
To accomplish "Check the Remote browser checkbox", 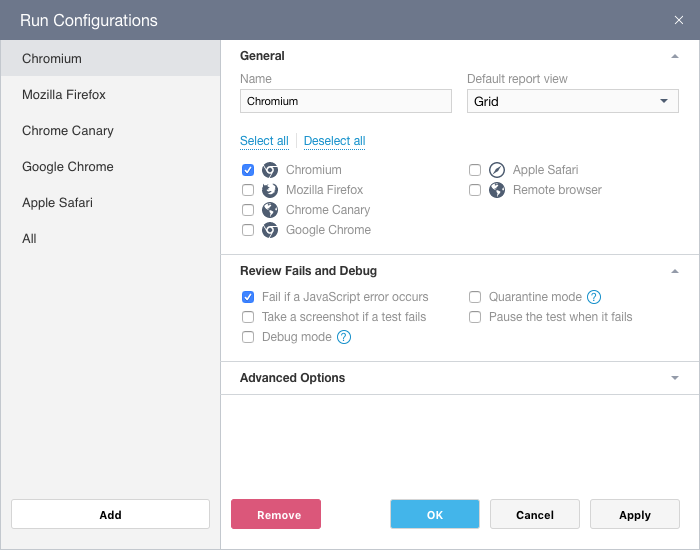I will 475,190.
